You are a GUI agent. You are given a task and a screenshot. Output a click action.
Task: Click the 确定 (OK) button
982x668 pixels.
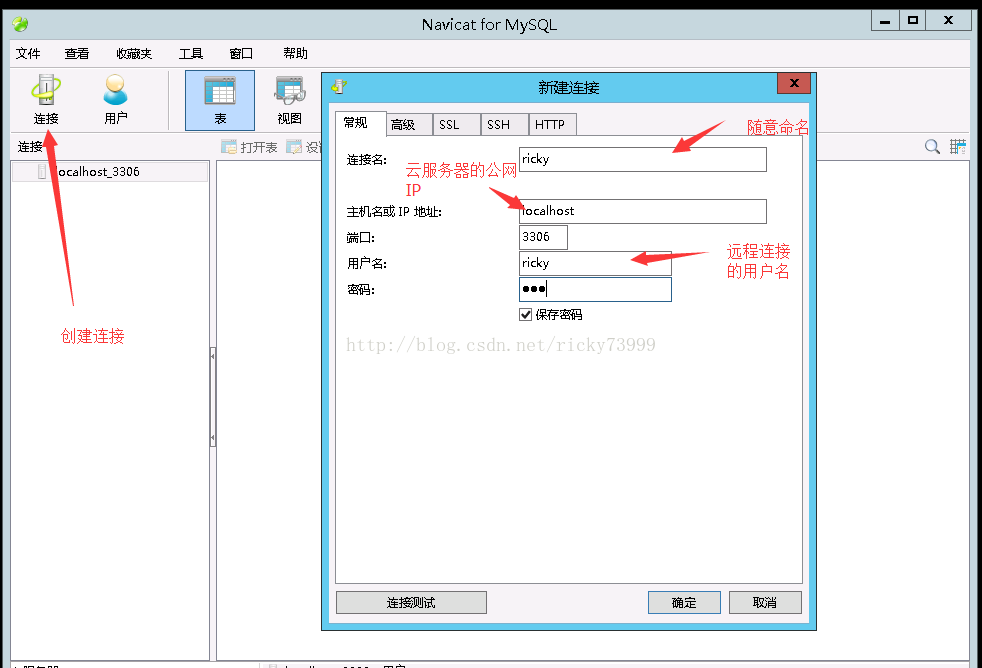coord(684,602)
